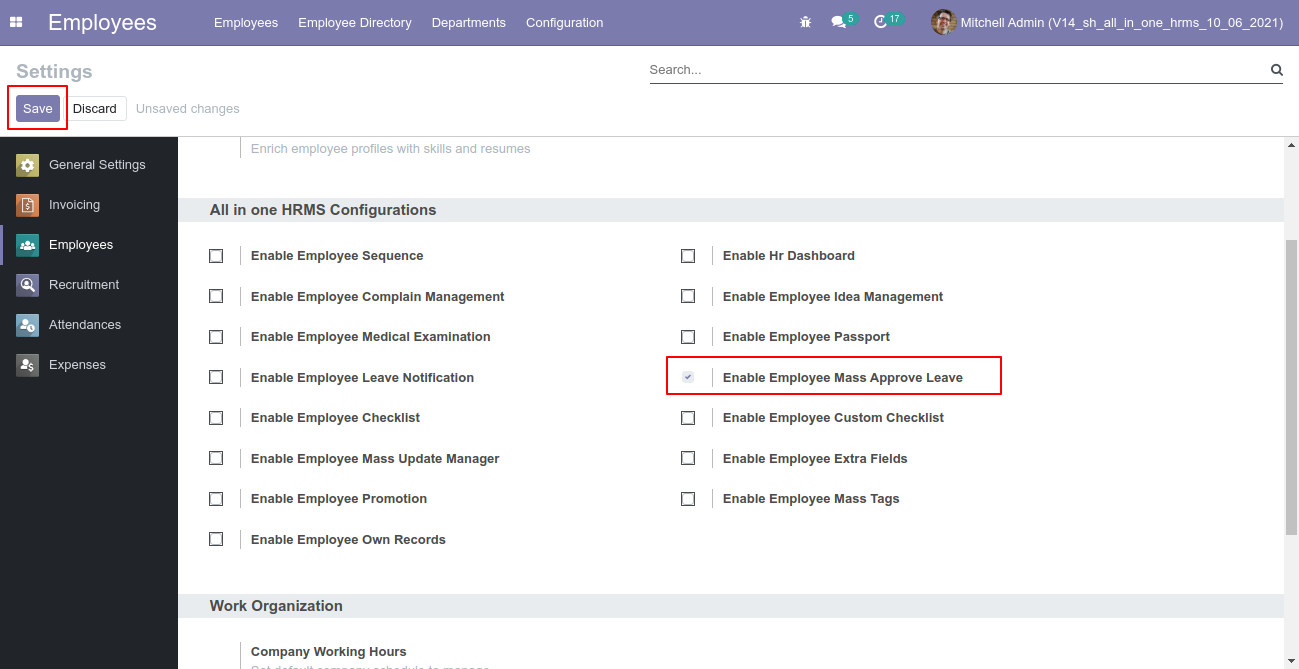The height and width of the screenshot is (669, 1299).
Task: Open the activities clock icon
Action: click(880, 22)
